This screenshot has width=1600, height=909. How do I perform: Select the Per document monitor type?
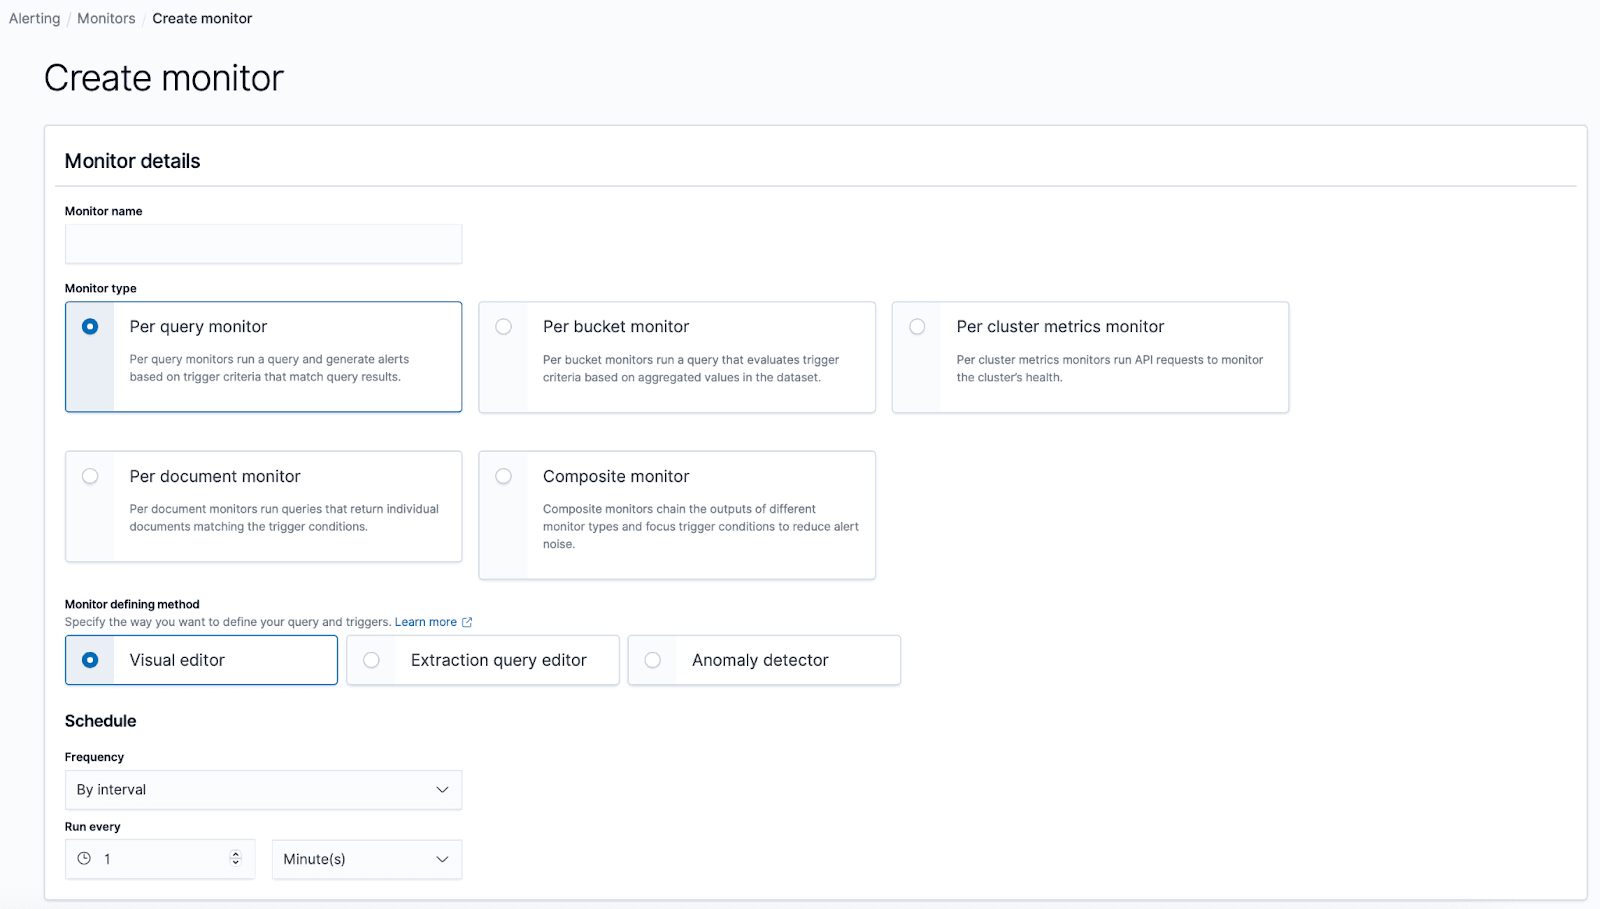91,476
